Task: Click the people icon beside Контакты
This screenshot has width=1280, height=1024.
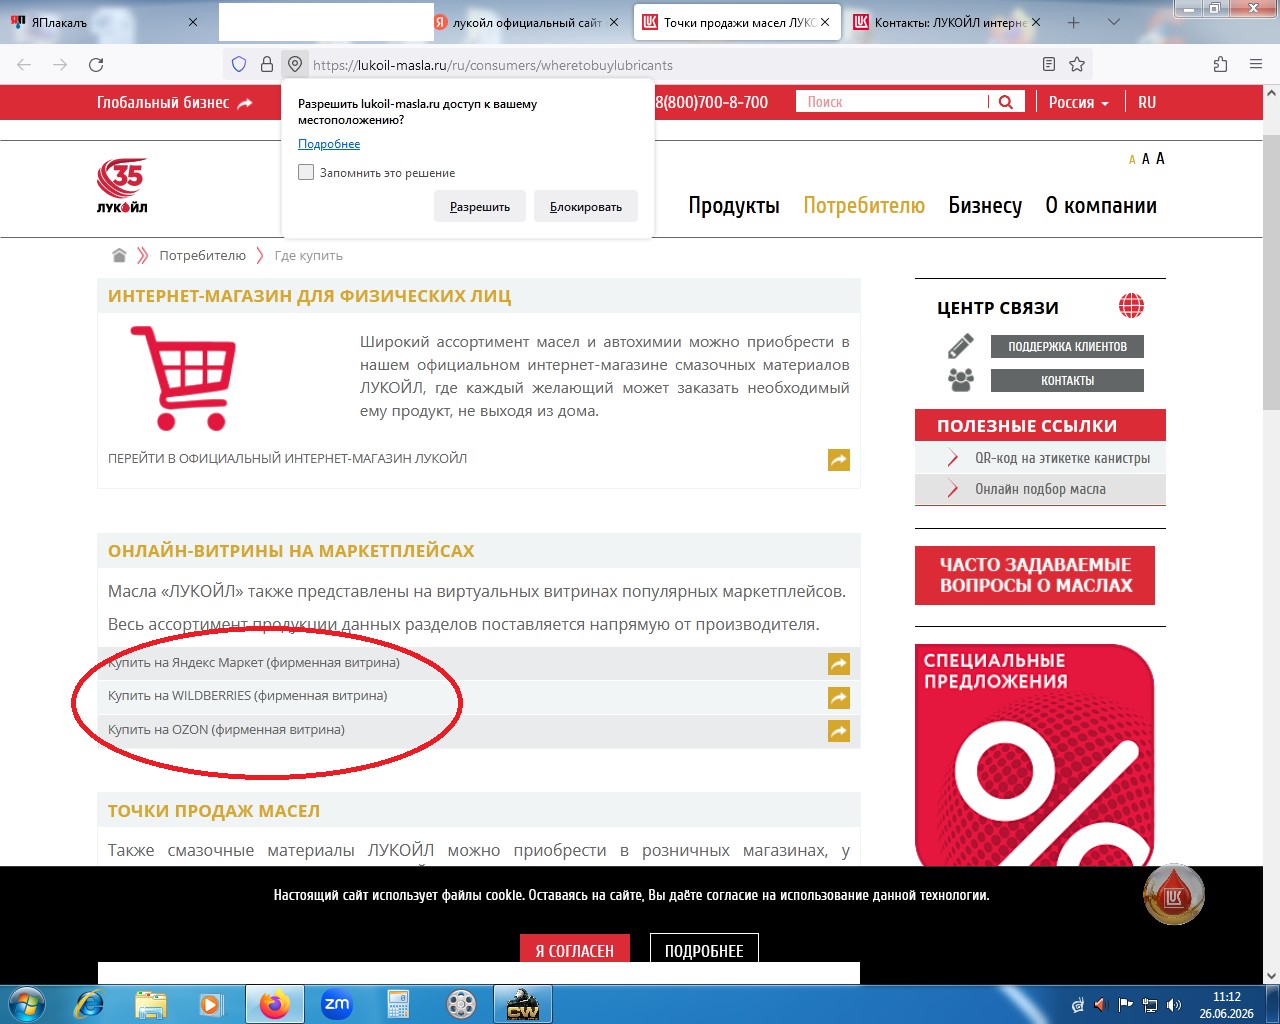Action: (x=960, y=380)
